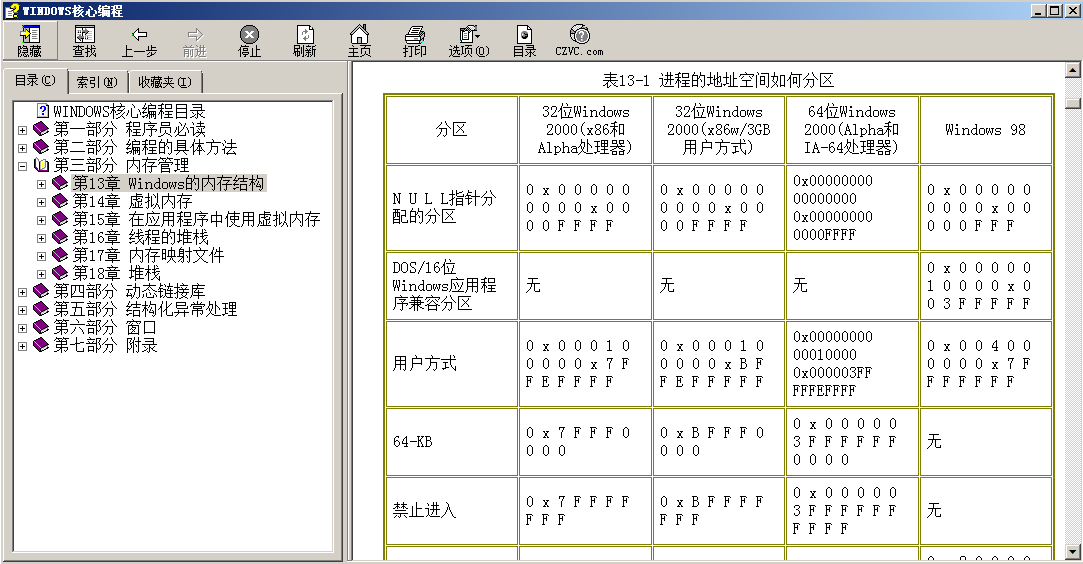Click book icon of 第16章 线程的堆栈
The image size is (1083, 564).
coord(60,237)
